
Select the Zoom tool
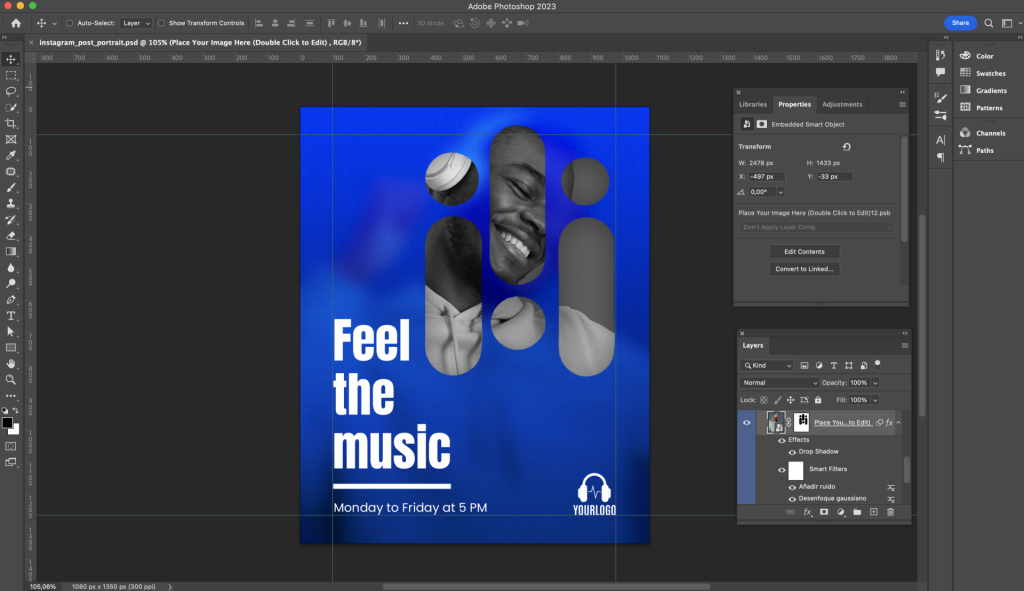[x=11, y=379]
